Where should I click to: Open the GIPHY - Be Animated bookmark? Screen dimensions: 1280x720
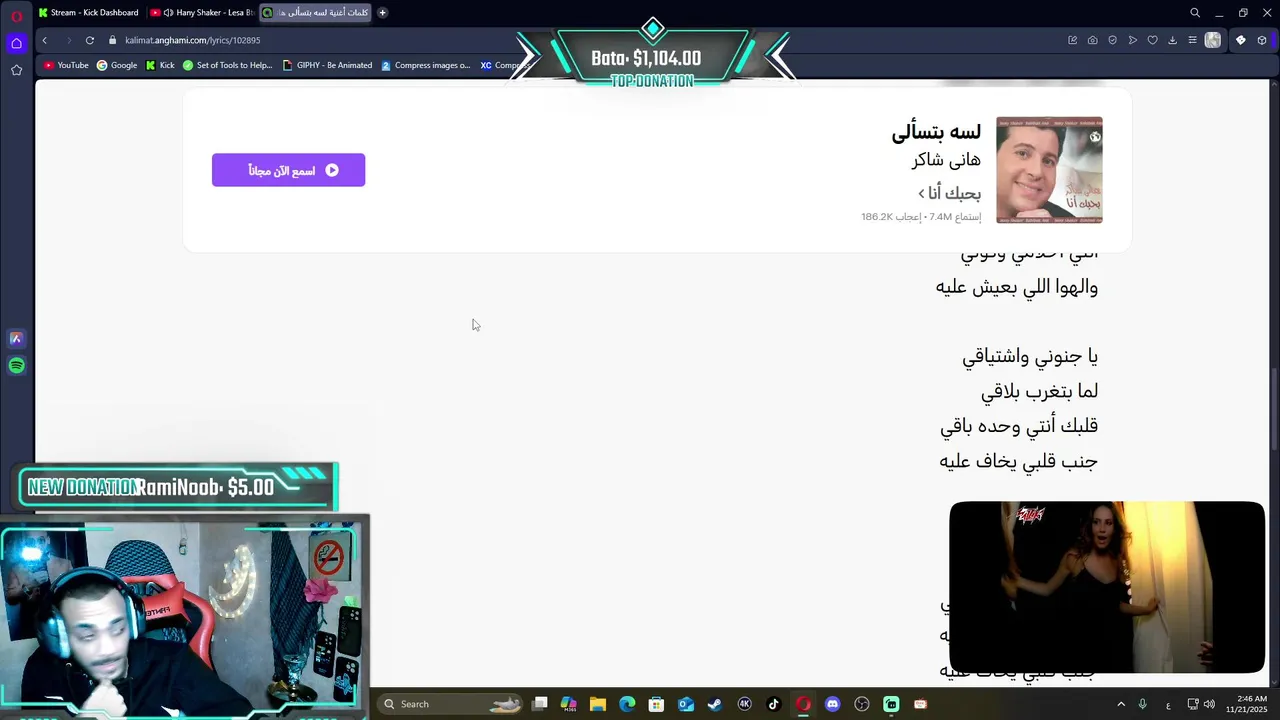click(x=327, y=65)
